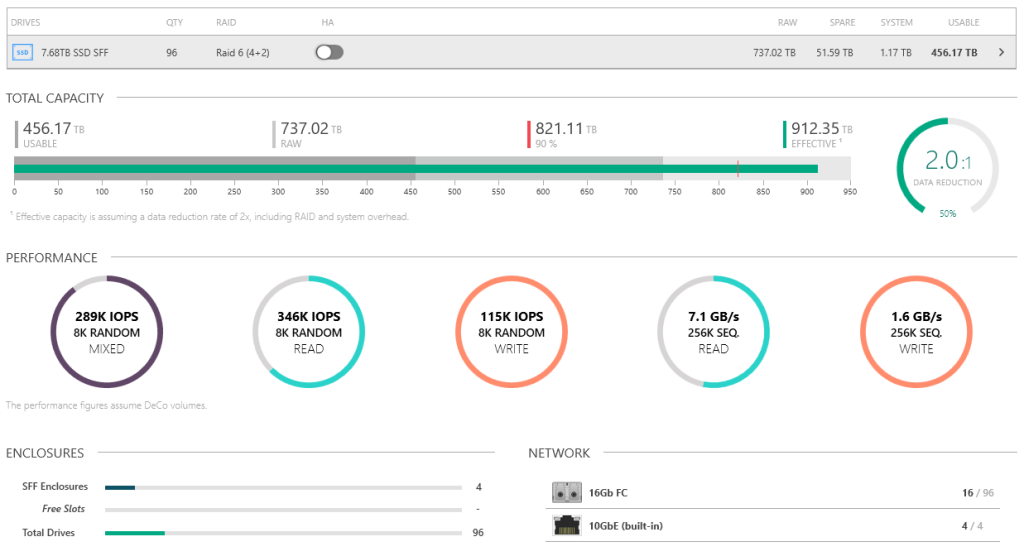Click the 1.6 GB/s sequential write gauge
Image resolution: width=1024 pixels, height=556 pixels.
tap(916, 332)
